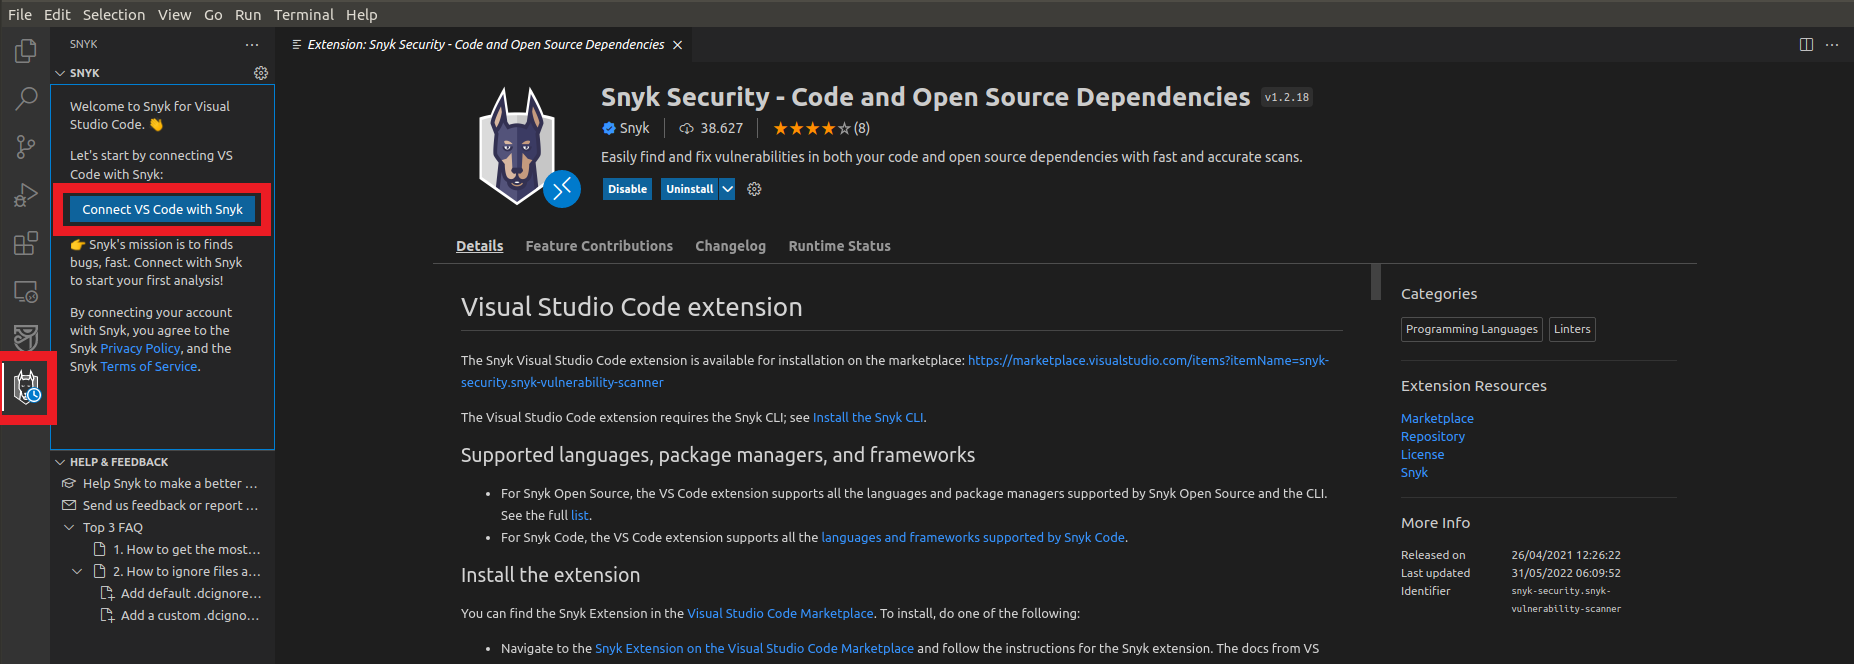The width and height of the screenshot is (1854, 664).
Task: Click extension manage gear icon
Action: (x=754, y=189)
